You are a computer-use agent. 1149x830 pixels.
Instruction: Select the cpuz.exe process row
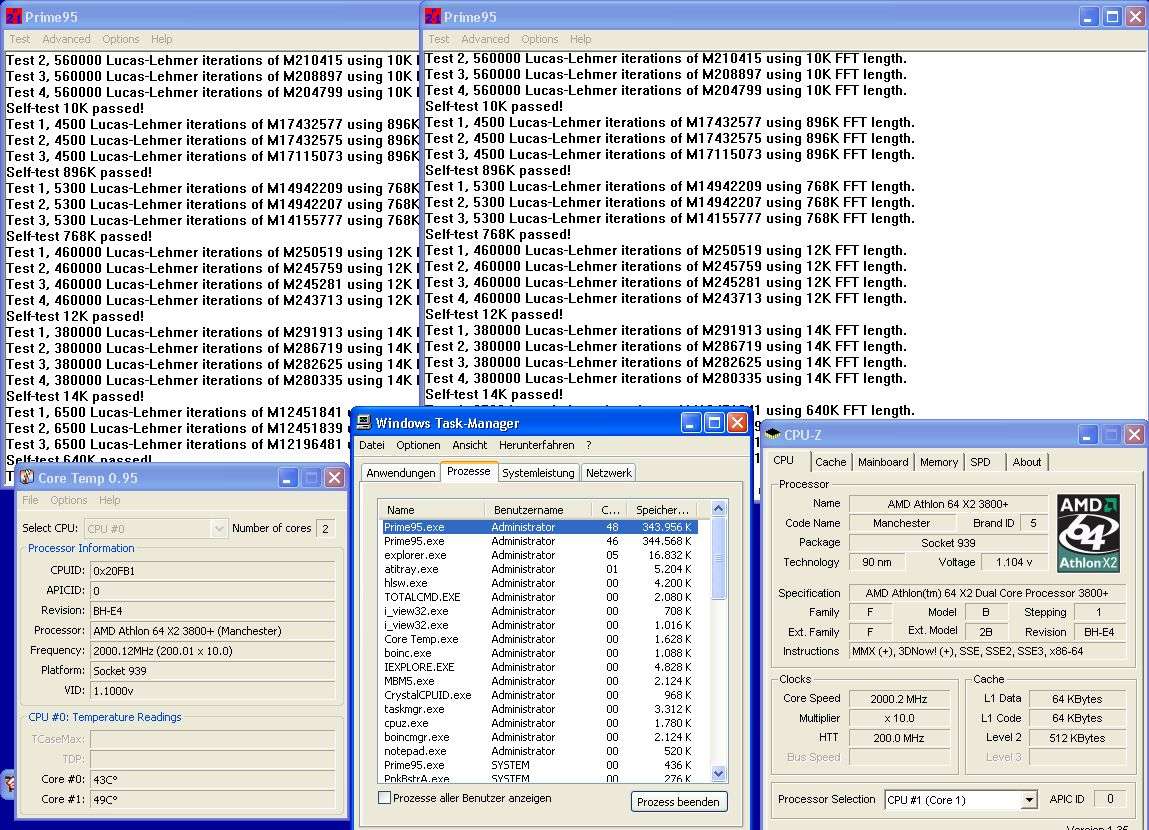click(539, 722)
